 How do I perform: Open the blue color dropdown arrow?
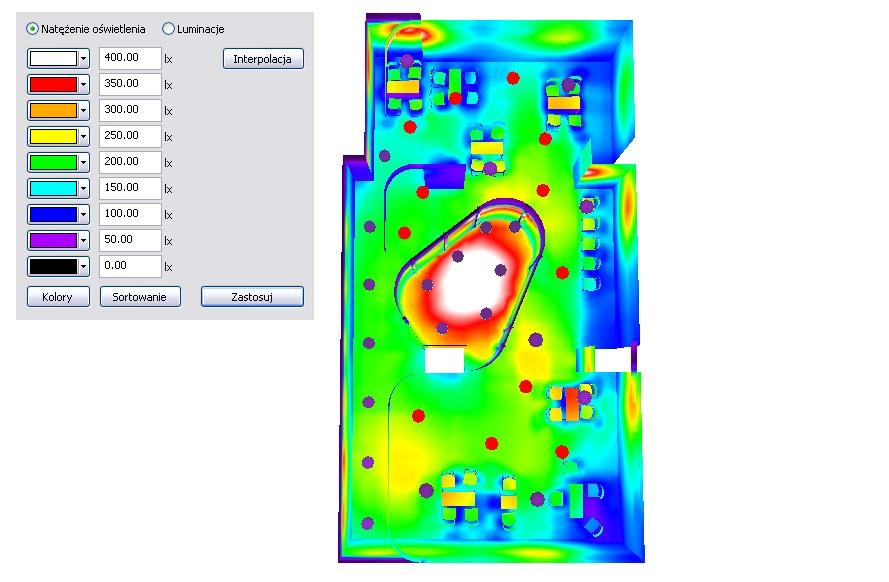[x=84, y=215]
